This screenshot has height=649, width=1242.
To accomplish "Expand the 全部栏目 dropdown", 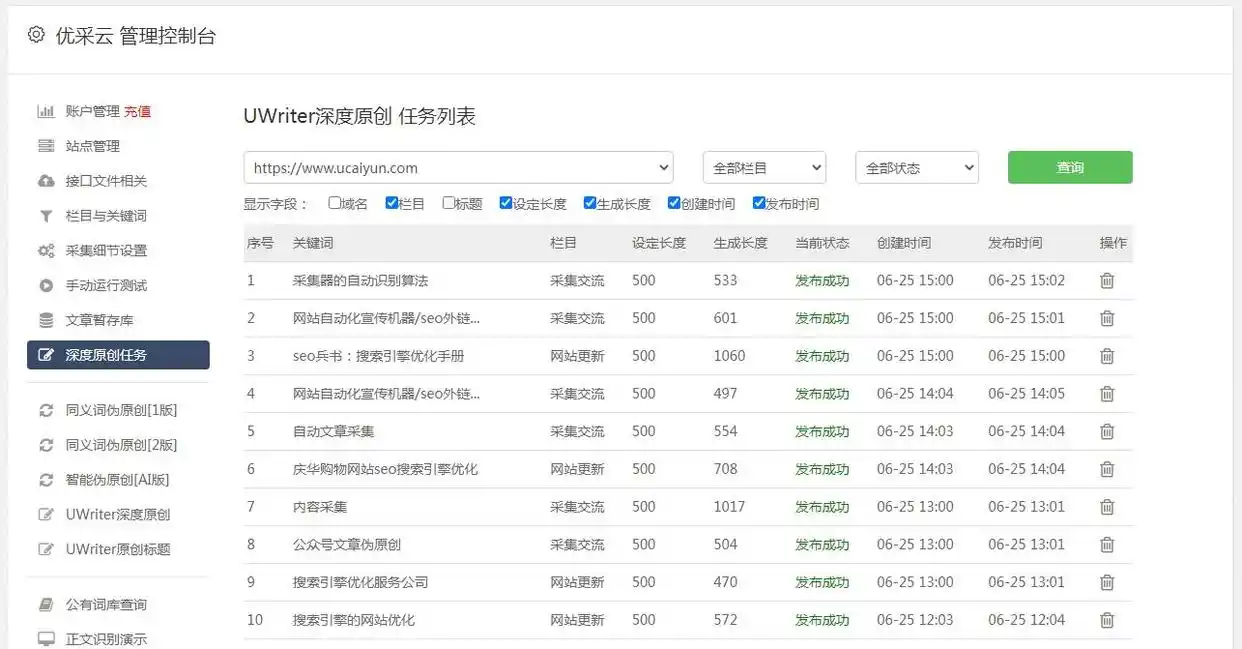I will click(x=764, y=167).
